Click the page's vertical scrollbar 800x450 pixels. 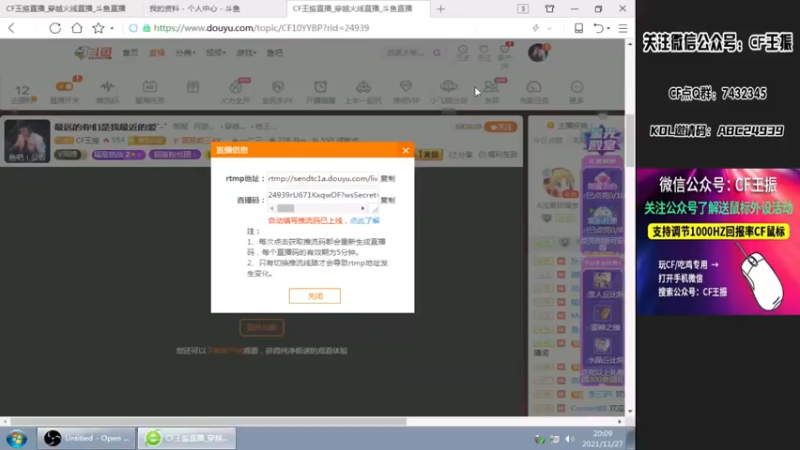pyautogui.click(x=630, y=140)
